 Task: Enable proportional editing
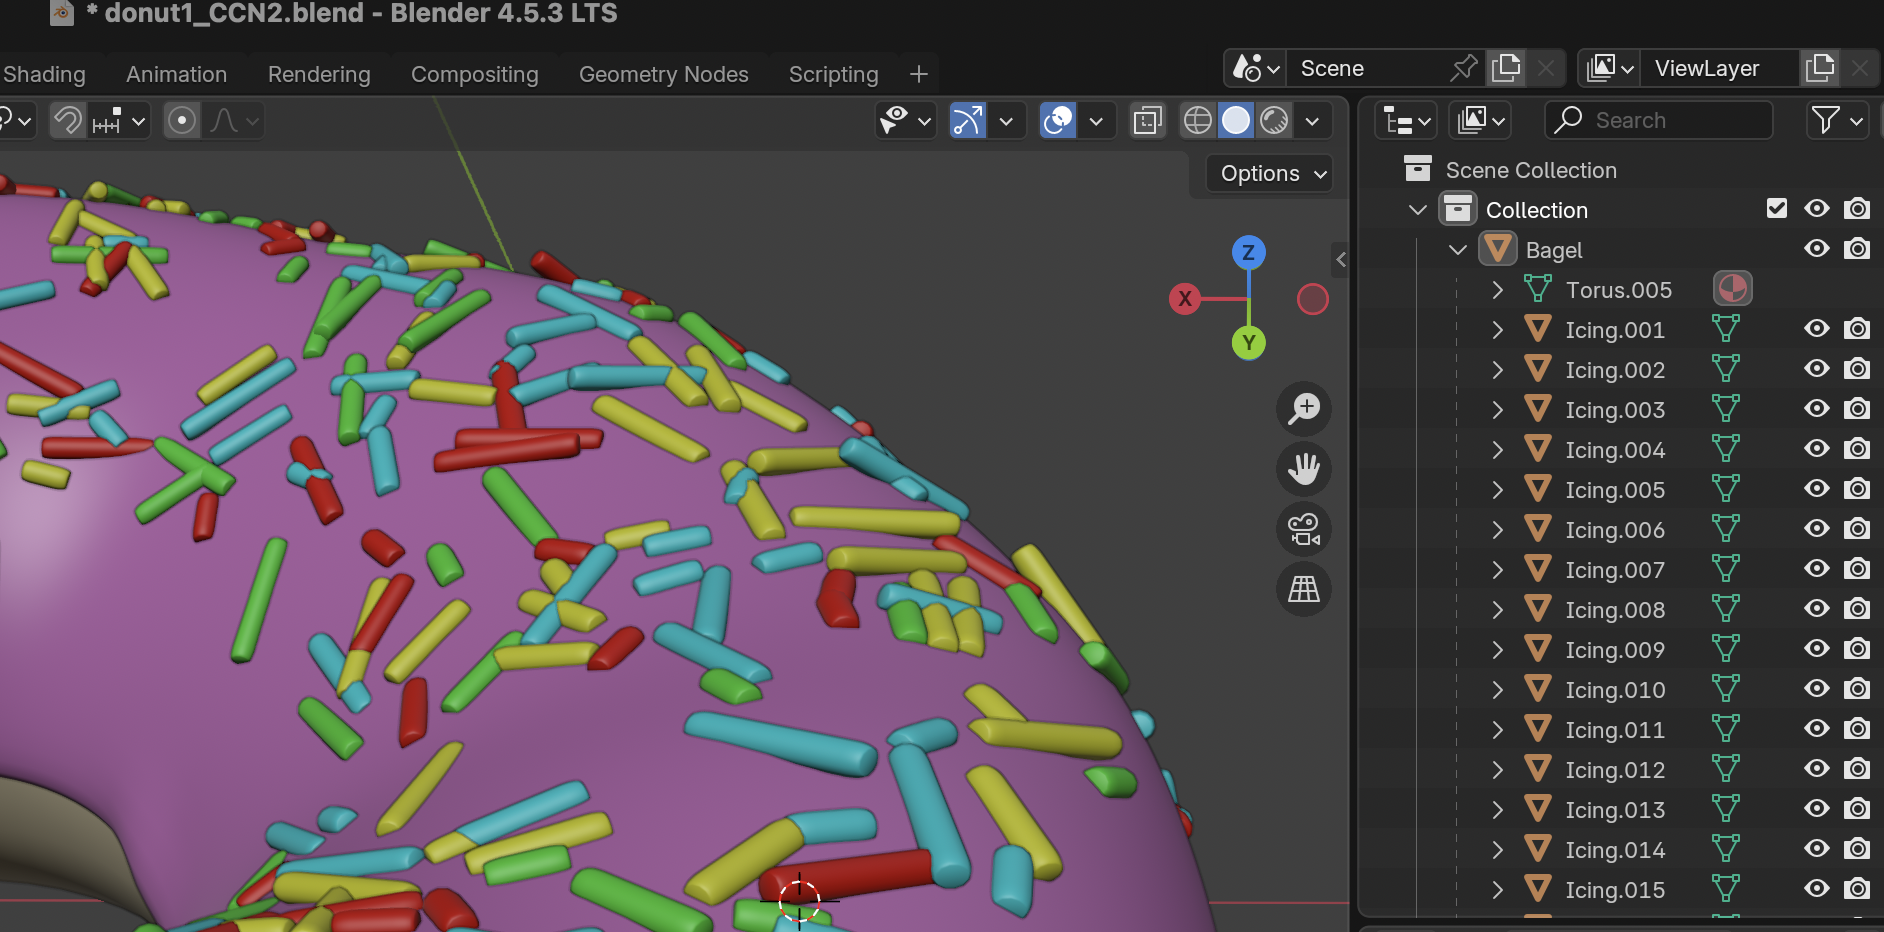coord(182,120)
